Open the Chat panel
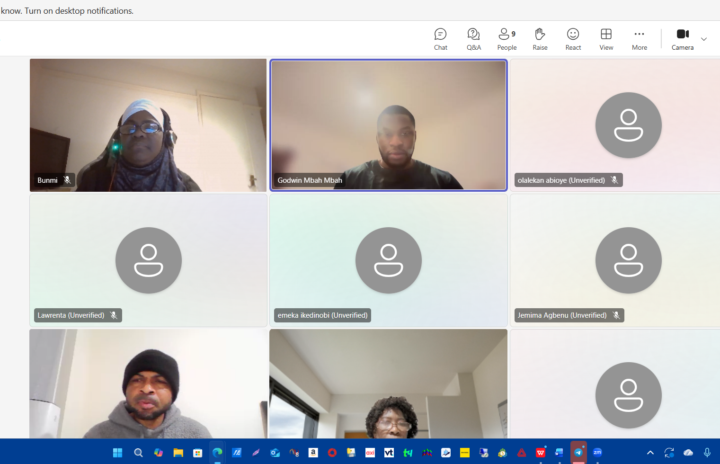Image resolution: width=720 pixels, height=464 pixels. (x=440, y=39)
